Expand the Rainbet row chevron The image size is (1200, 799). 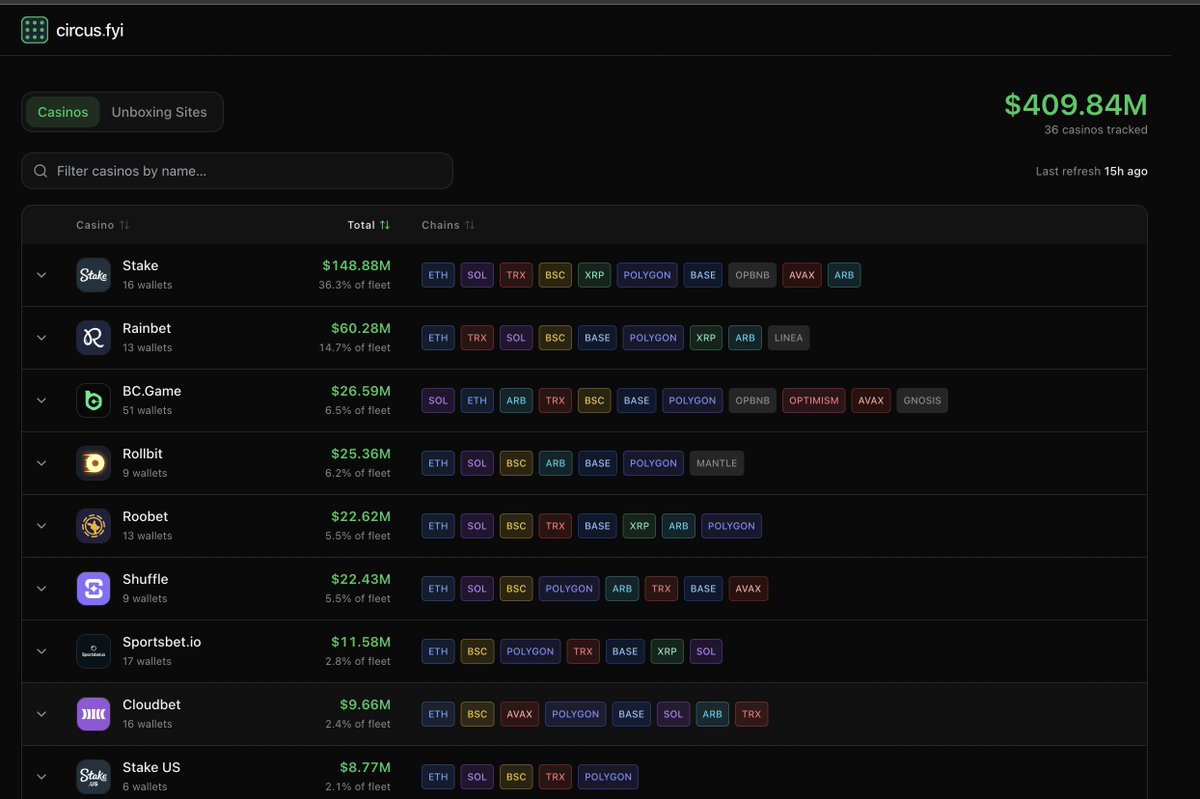(x=41, y=337)
